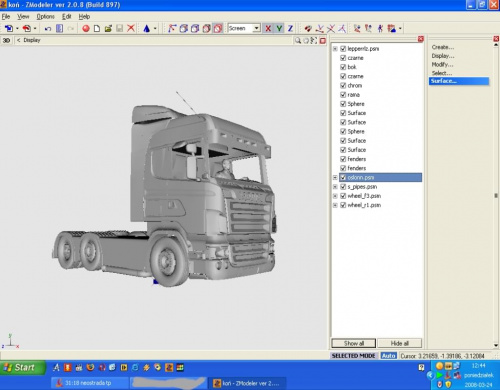The height and width of the screenshot is (390, 500).
Task: Toggle Auto in status bar
Action: pyautogui.click(x=388, y=356)
